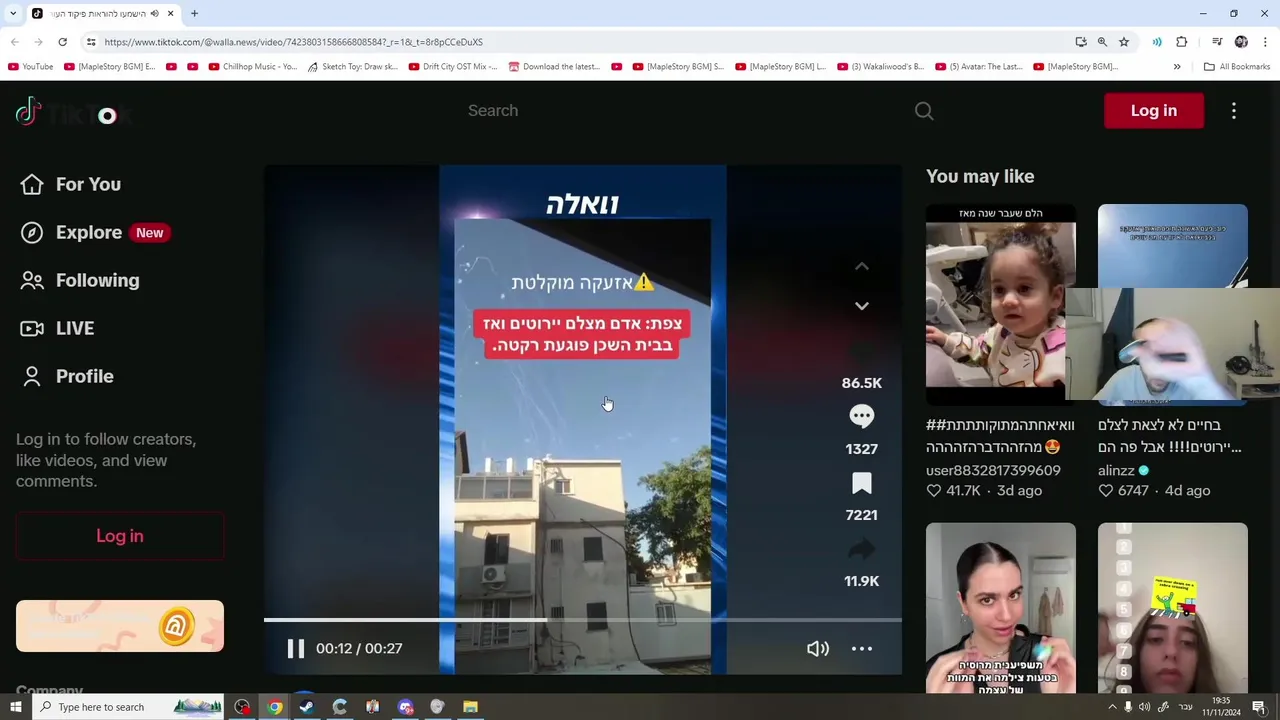Image resolution: width=1280 pixels, height=720 pixels.
Task: Open comments with the speech-bubble icon
Action: coord(861,415)
